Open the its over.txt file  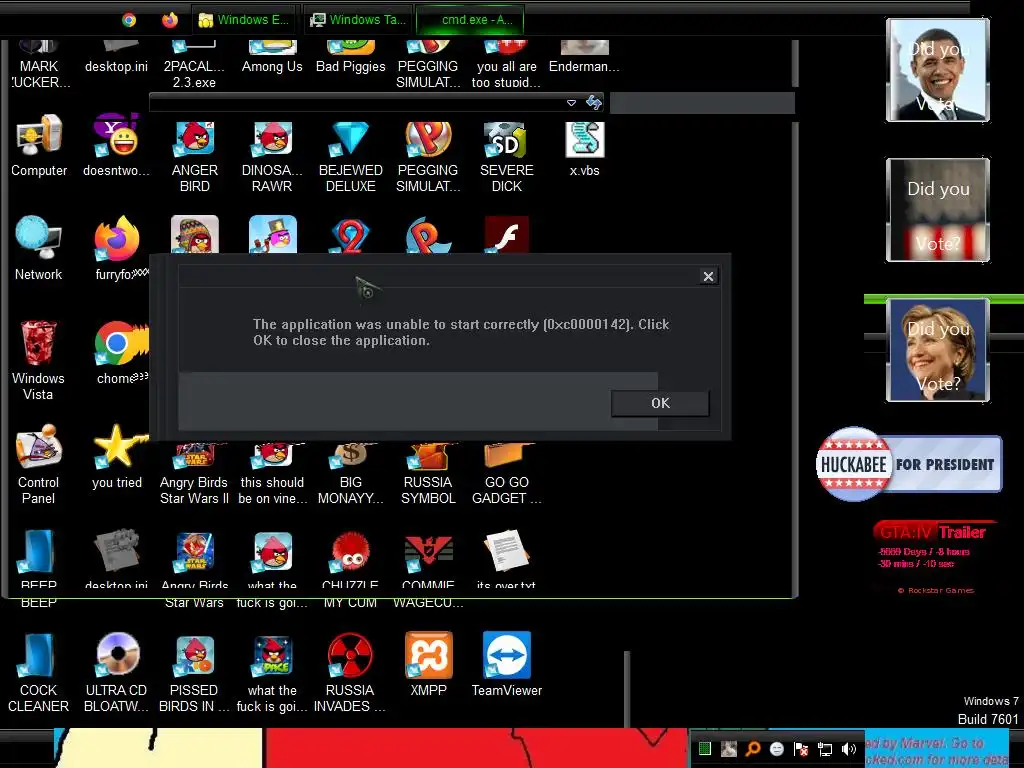click(507, 559)
